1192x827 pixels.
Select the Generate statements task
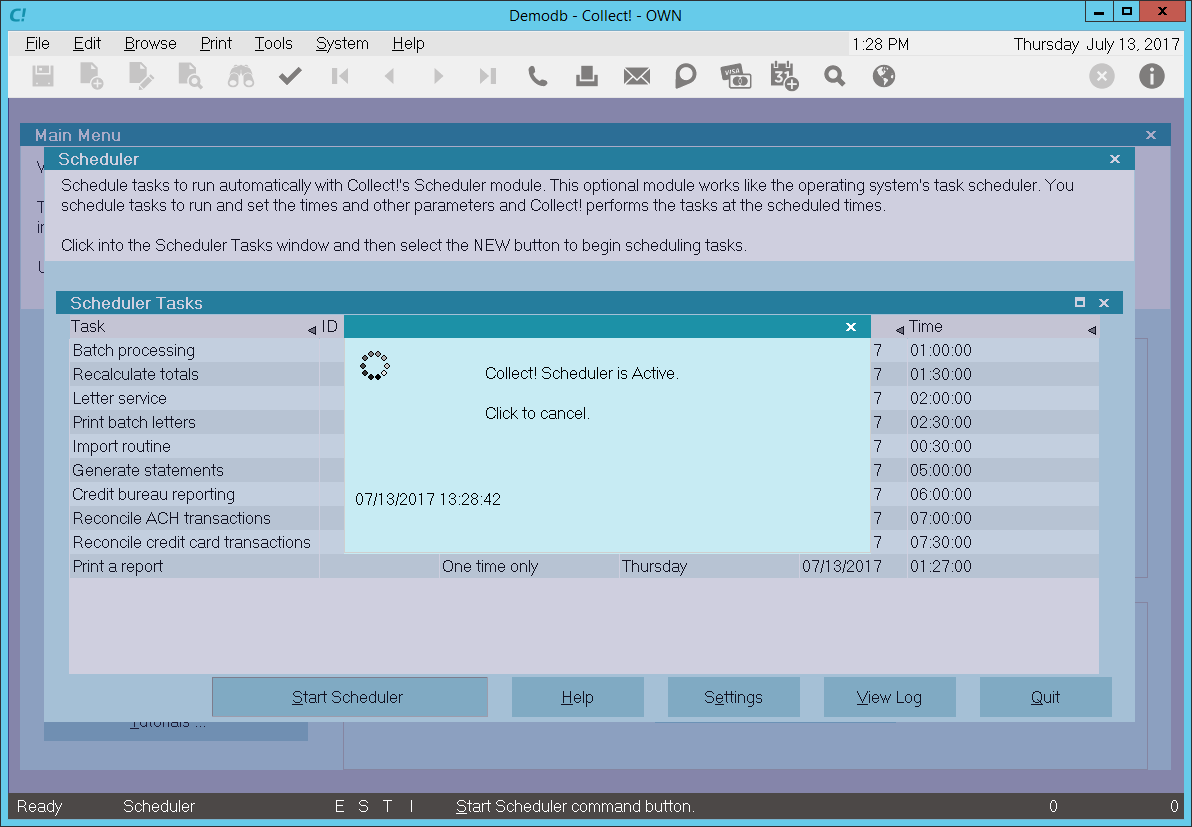tap(194, 470)
